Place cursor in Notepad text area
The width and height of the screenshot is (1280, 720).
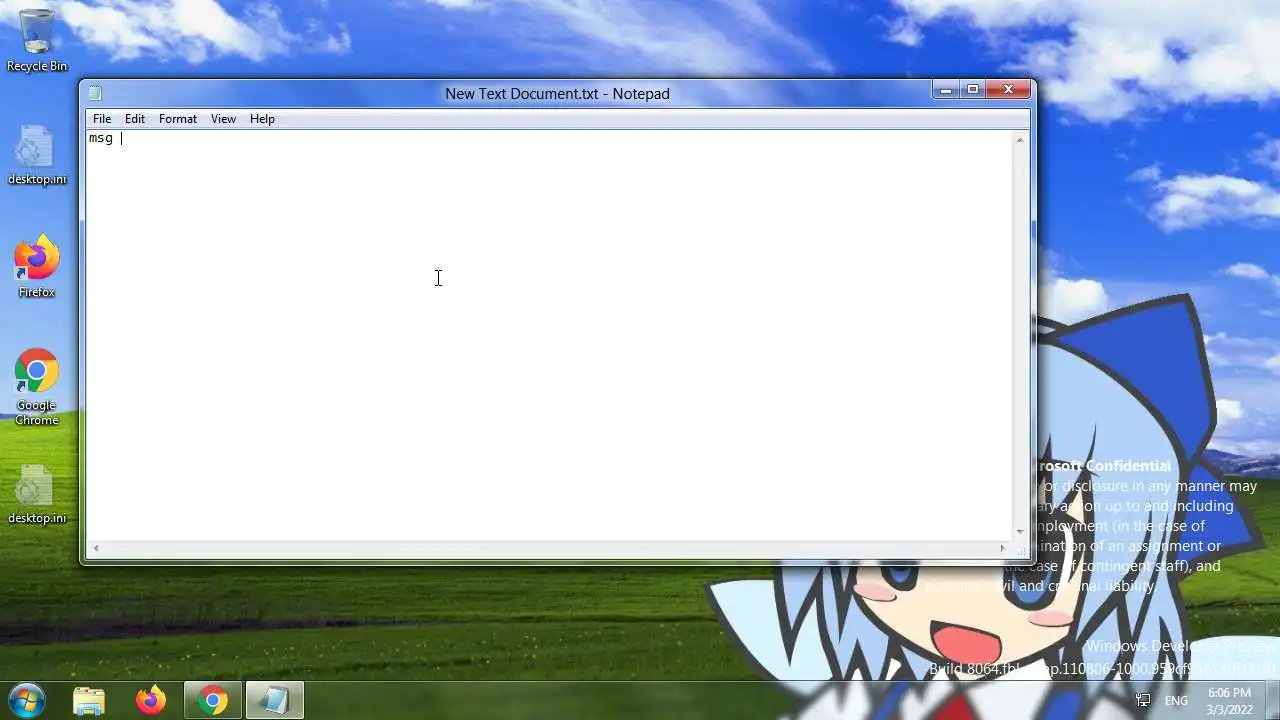pyautogui.click(x=550, y=335)
